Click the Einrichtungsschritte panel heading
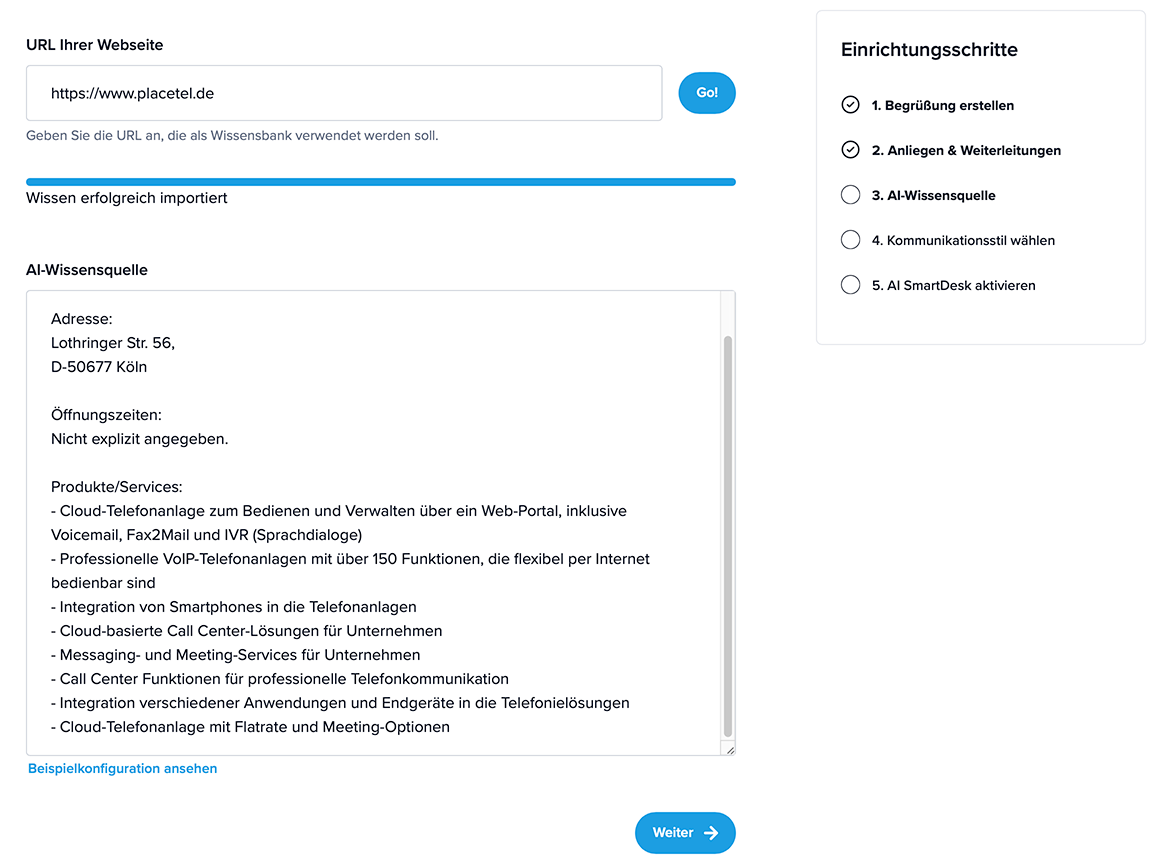1164x867 pixels. (929, 50)
